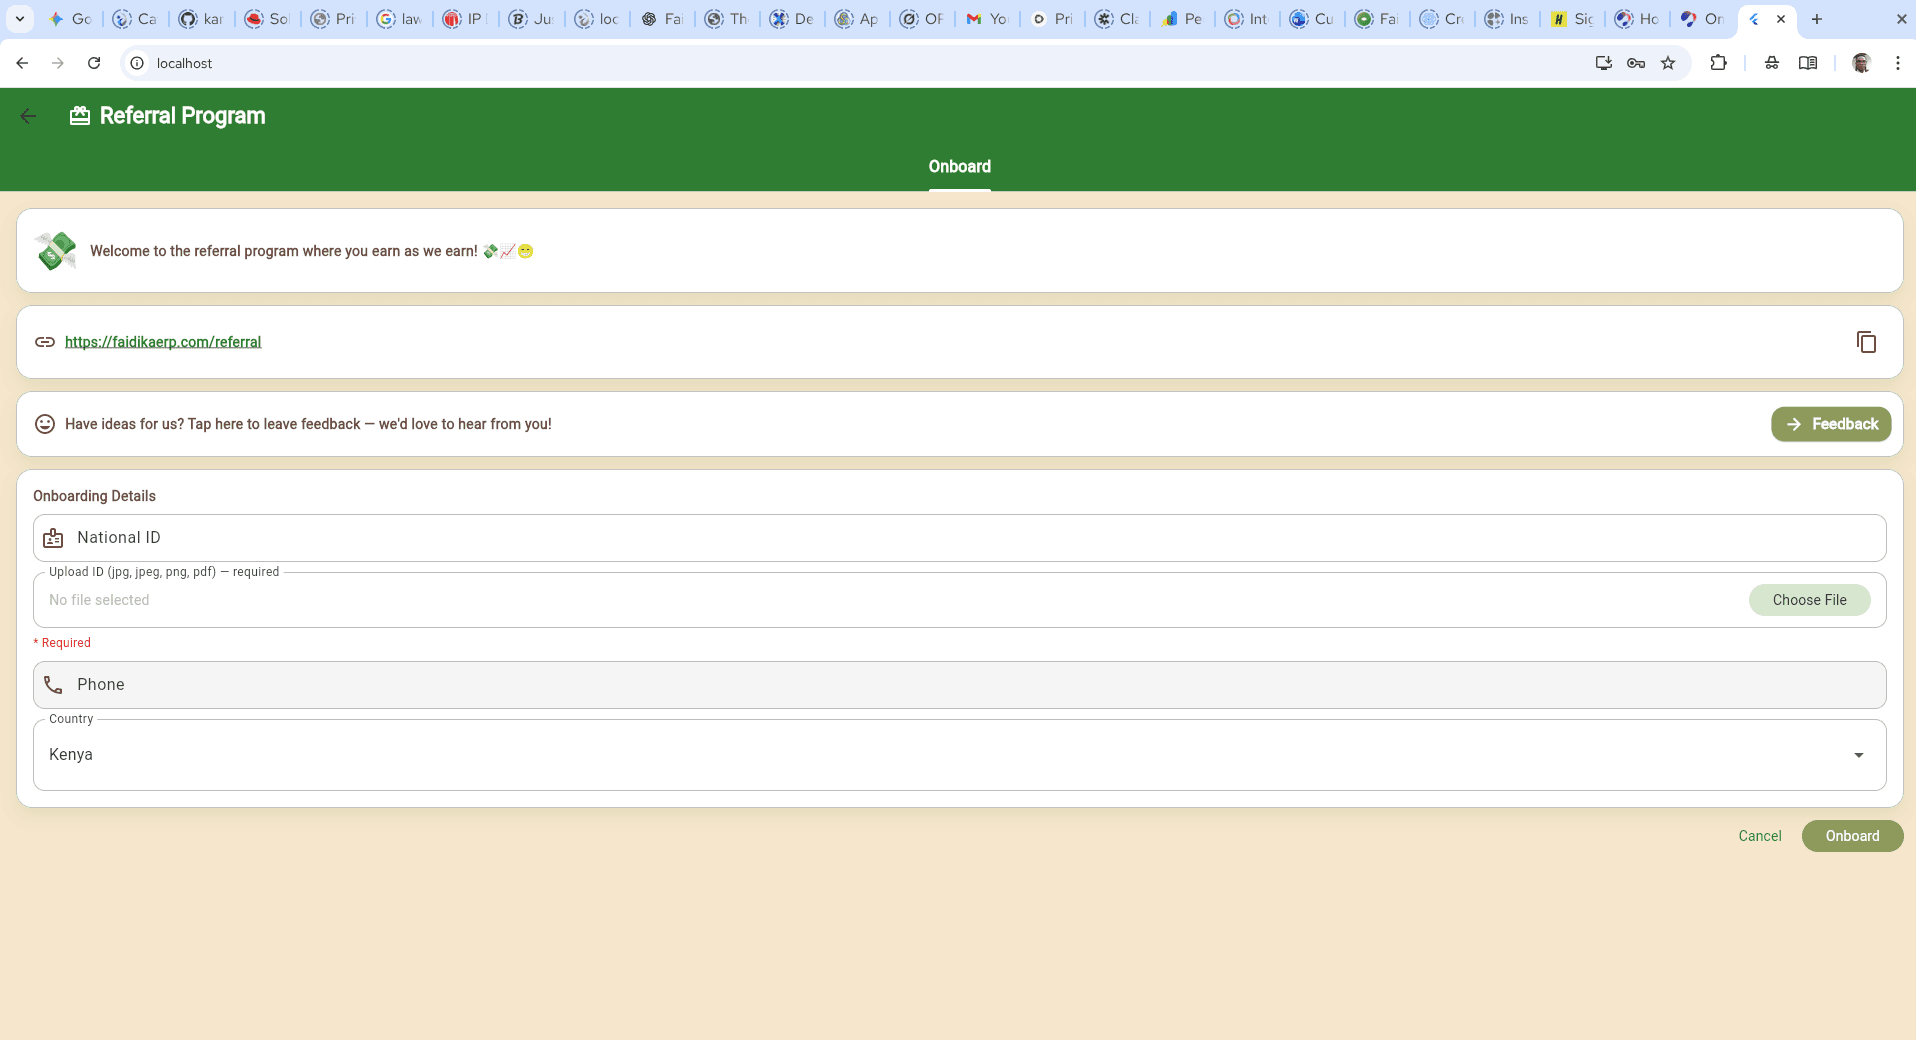Submit with the Onboard button
The height and width of the screenshot is (1040, 1916).
[x=1852, y=836]
